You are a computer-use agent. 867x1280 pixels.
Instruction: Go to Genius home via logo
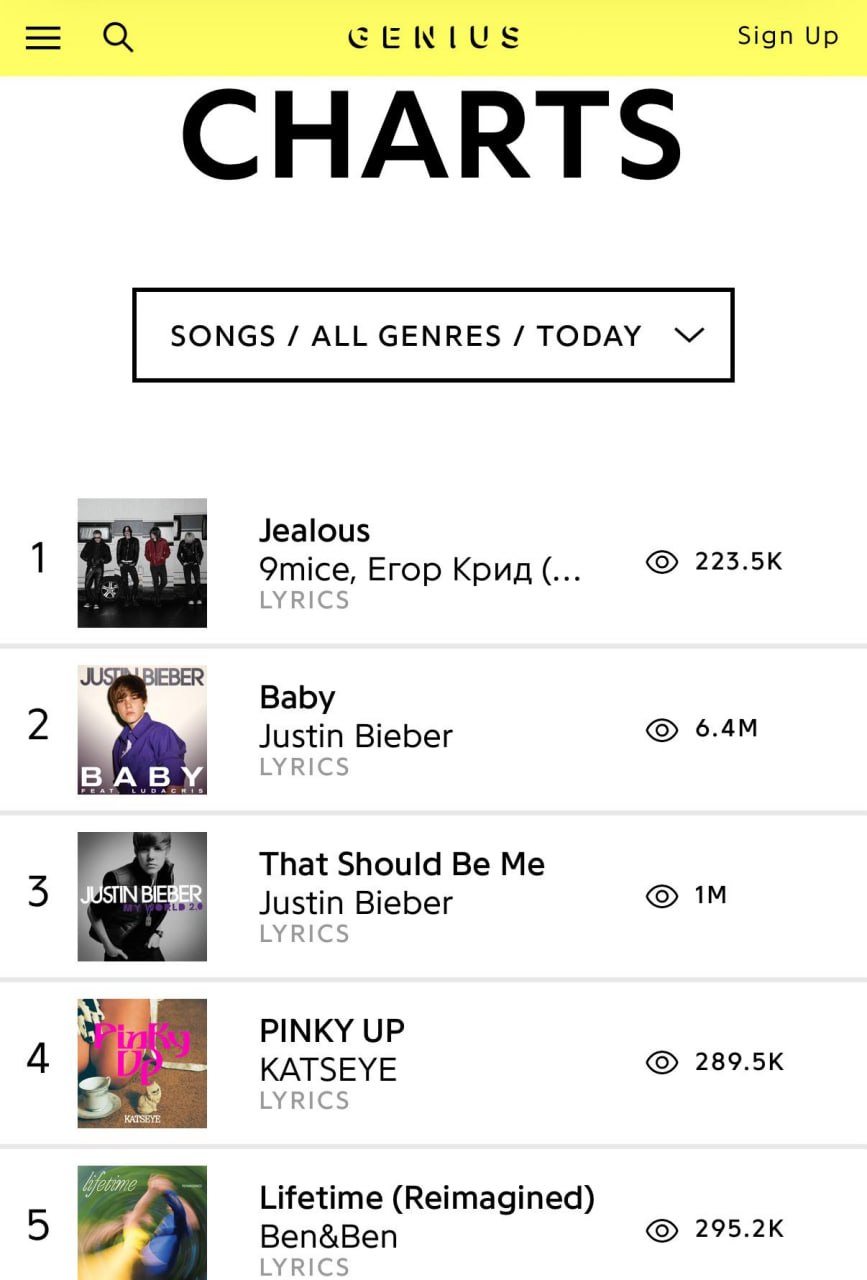[x=433, y=38]
